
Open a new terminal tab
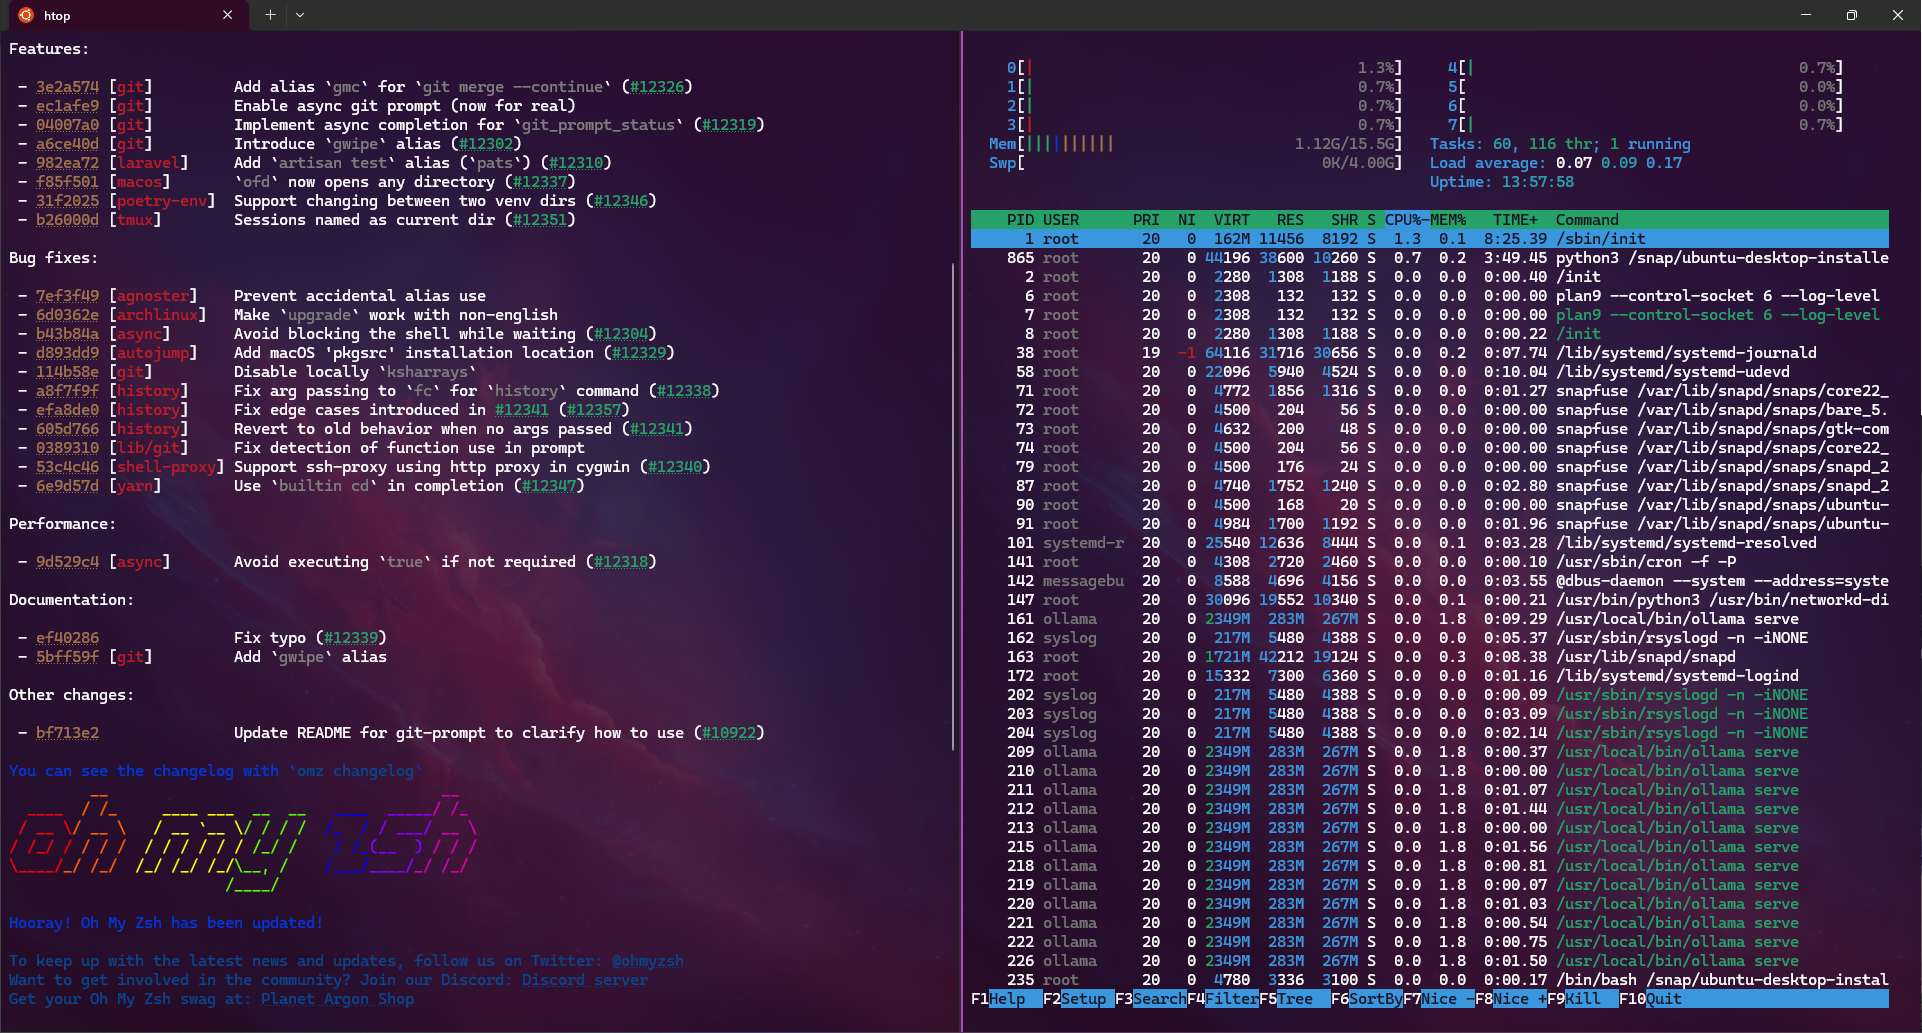[270, 15]
